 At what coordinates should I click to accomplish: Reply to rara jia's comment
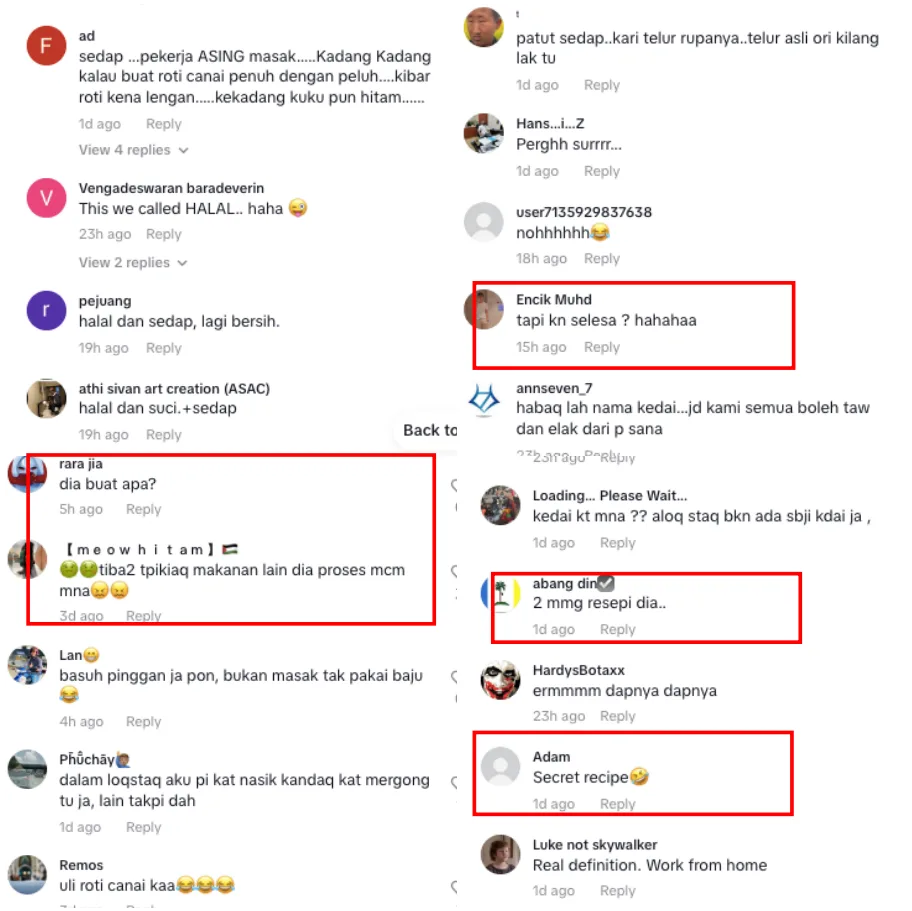[x=144, y=510]
